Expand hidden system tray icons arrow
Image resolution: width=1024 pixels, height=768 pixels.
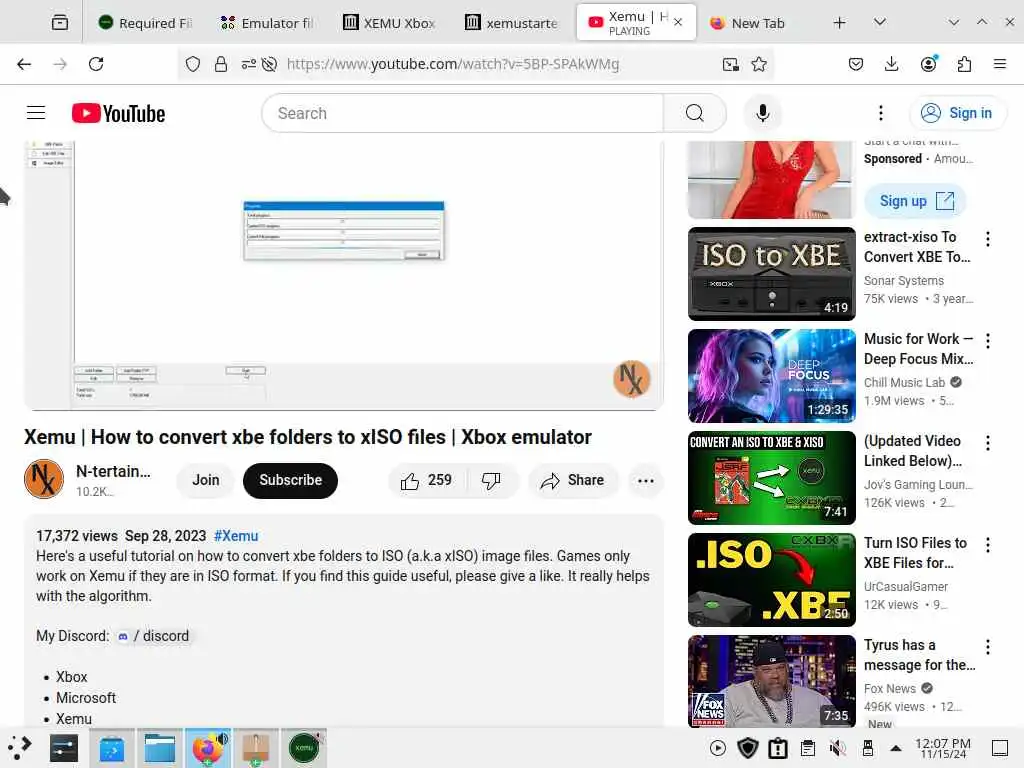[x=896, y=748]
